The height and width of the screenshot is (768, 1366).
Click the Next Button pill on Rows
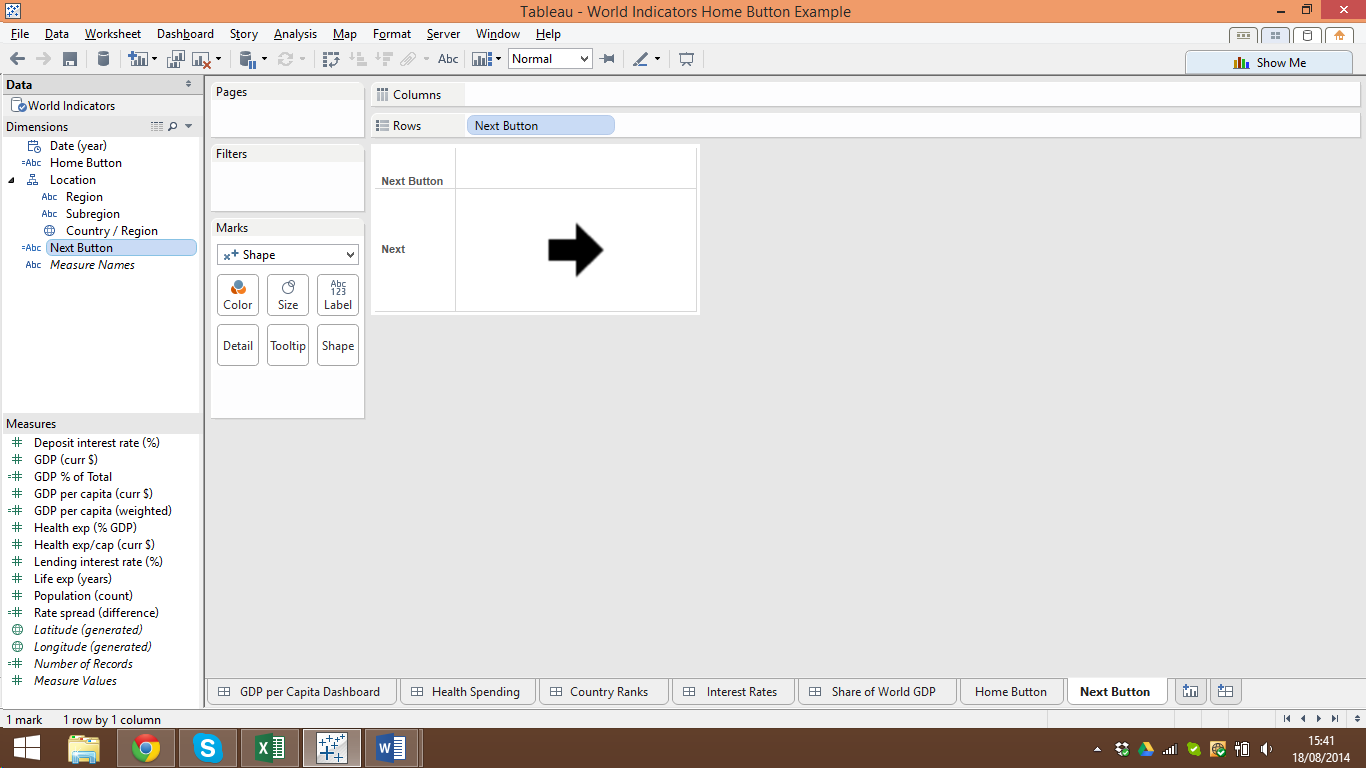click(x=541, y=126)
